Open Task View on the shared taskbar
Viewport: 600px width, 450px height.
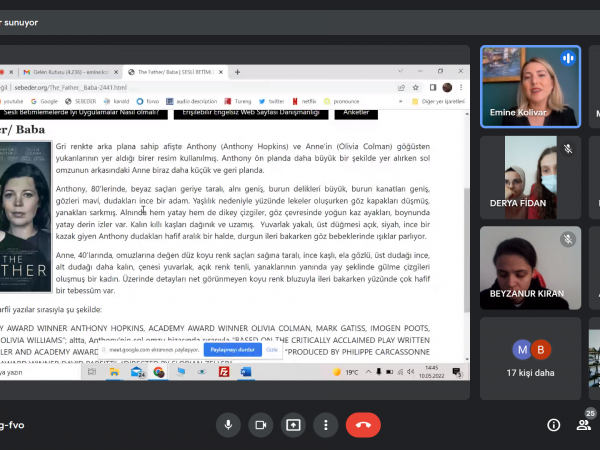(x=92, y=372)
